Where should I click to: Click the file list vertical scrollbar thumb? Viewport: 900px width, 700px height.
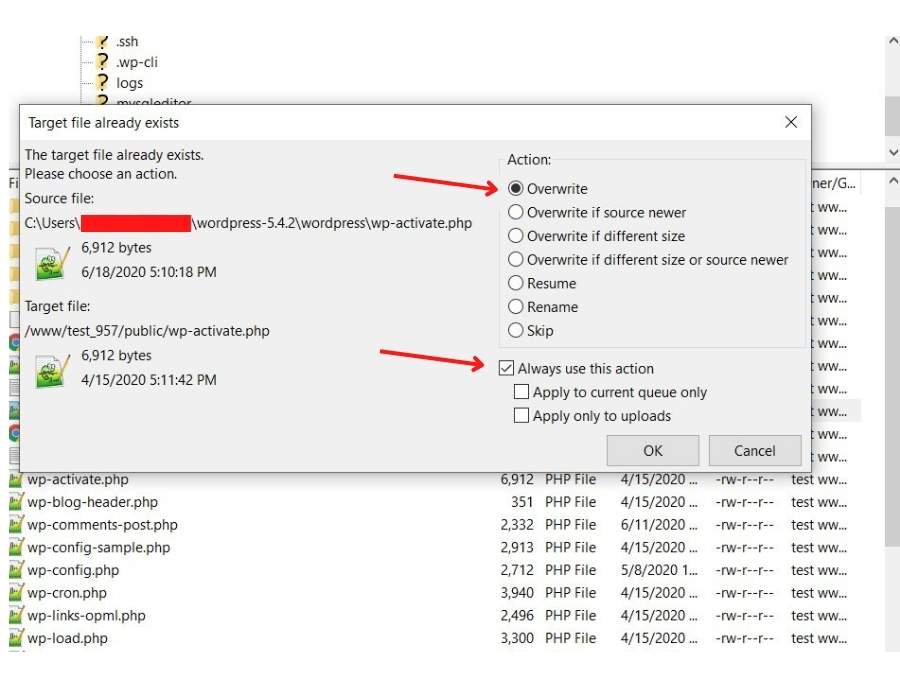pos(893,376)
